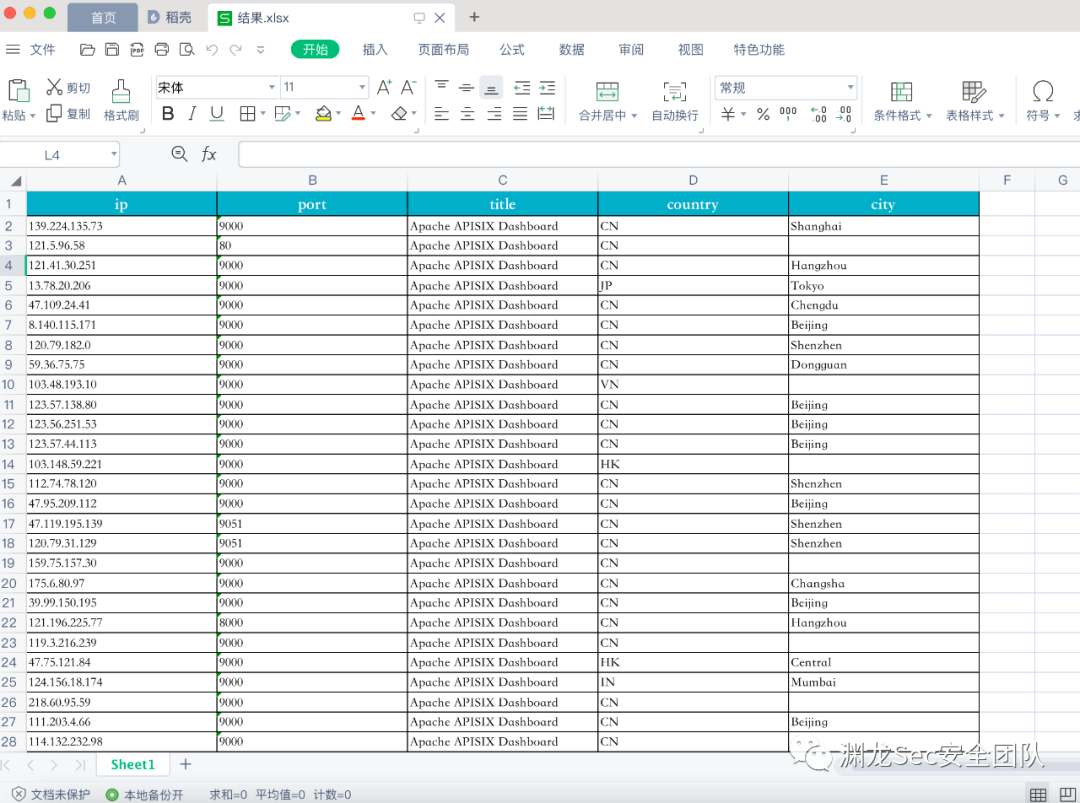Select the Sheet1 tab
The height and width of the screenshot is (803, 1080).
(132, 764)
